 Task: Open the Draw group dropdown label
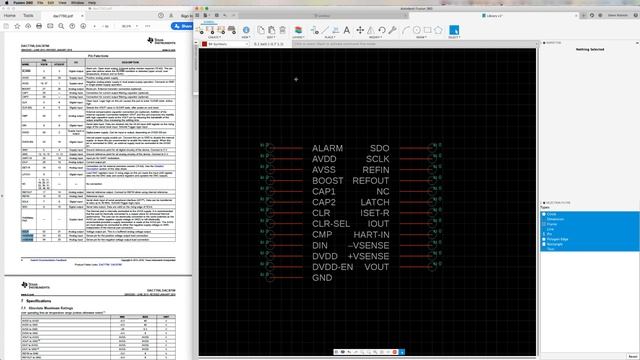click(x=421, y=37)
